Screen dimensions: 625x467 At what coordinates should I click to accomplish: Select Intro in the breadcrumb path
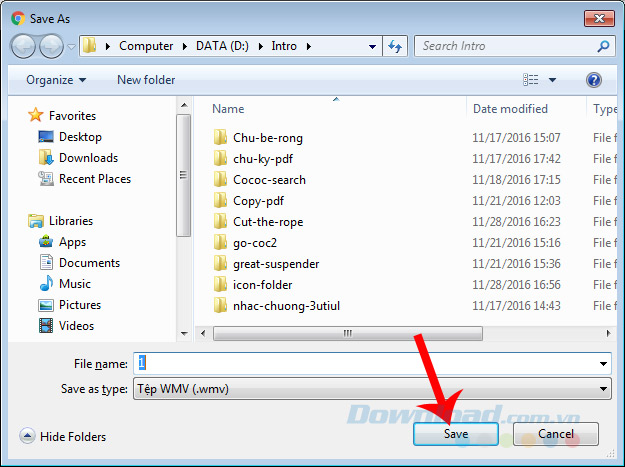pos(284,46)
